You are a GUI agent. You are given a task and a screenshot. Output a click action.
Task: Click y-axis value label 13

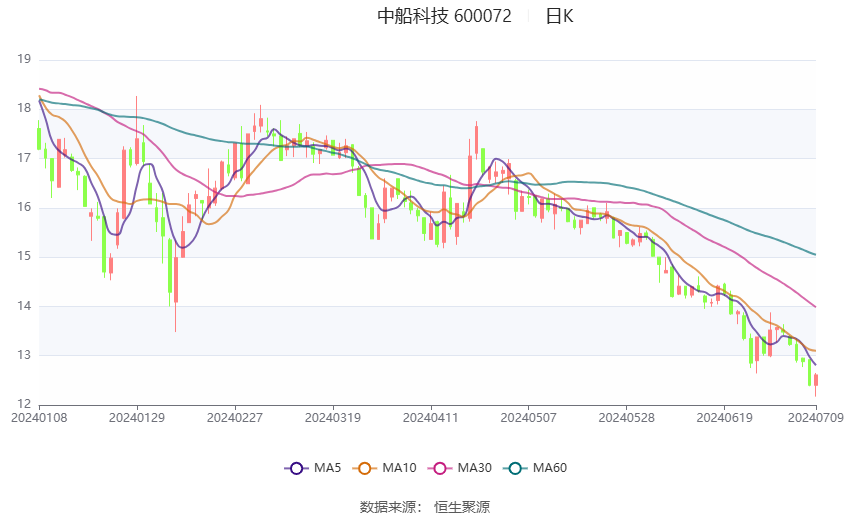(24, 355)
